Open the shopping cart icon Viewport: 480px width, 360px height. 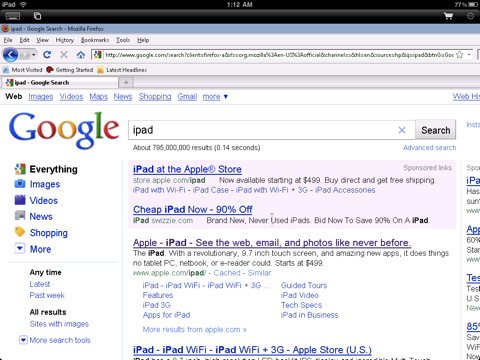click(x=448, y=16)
